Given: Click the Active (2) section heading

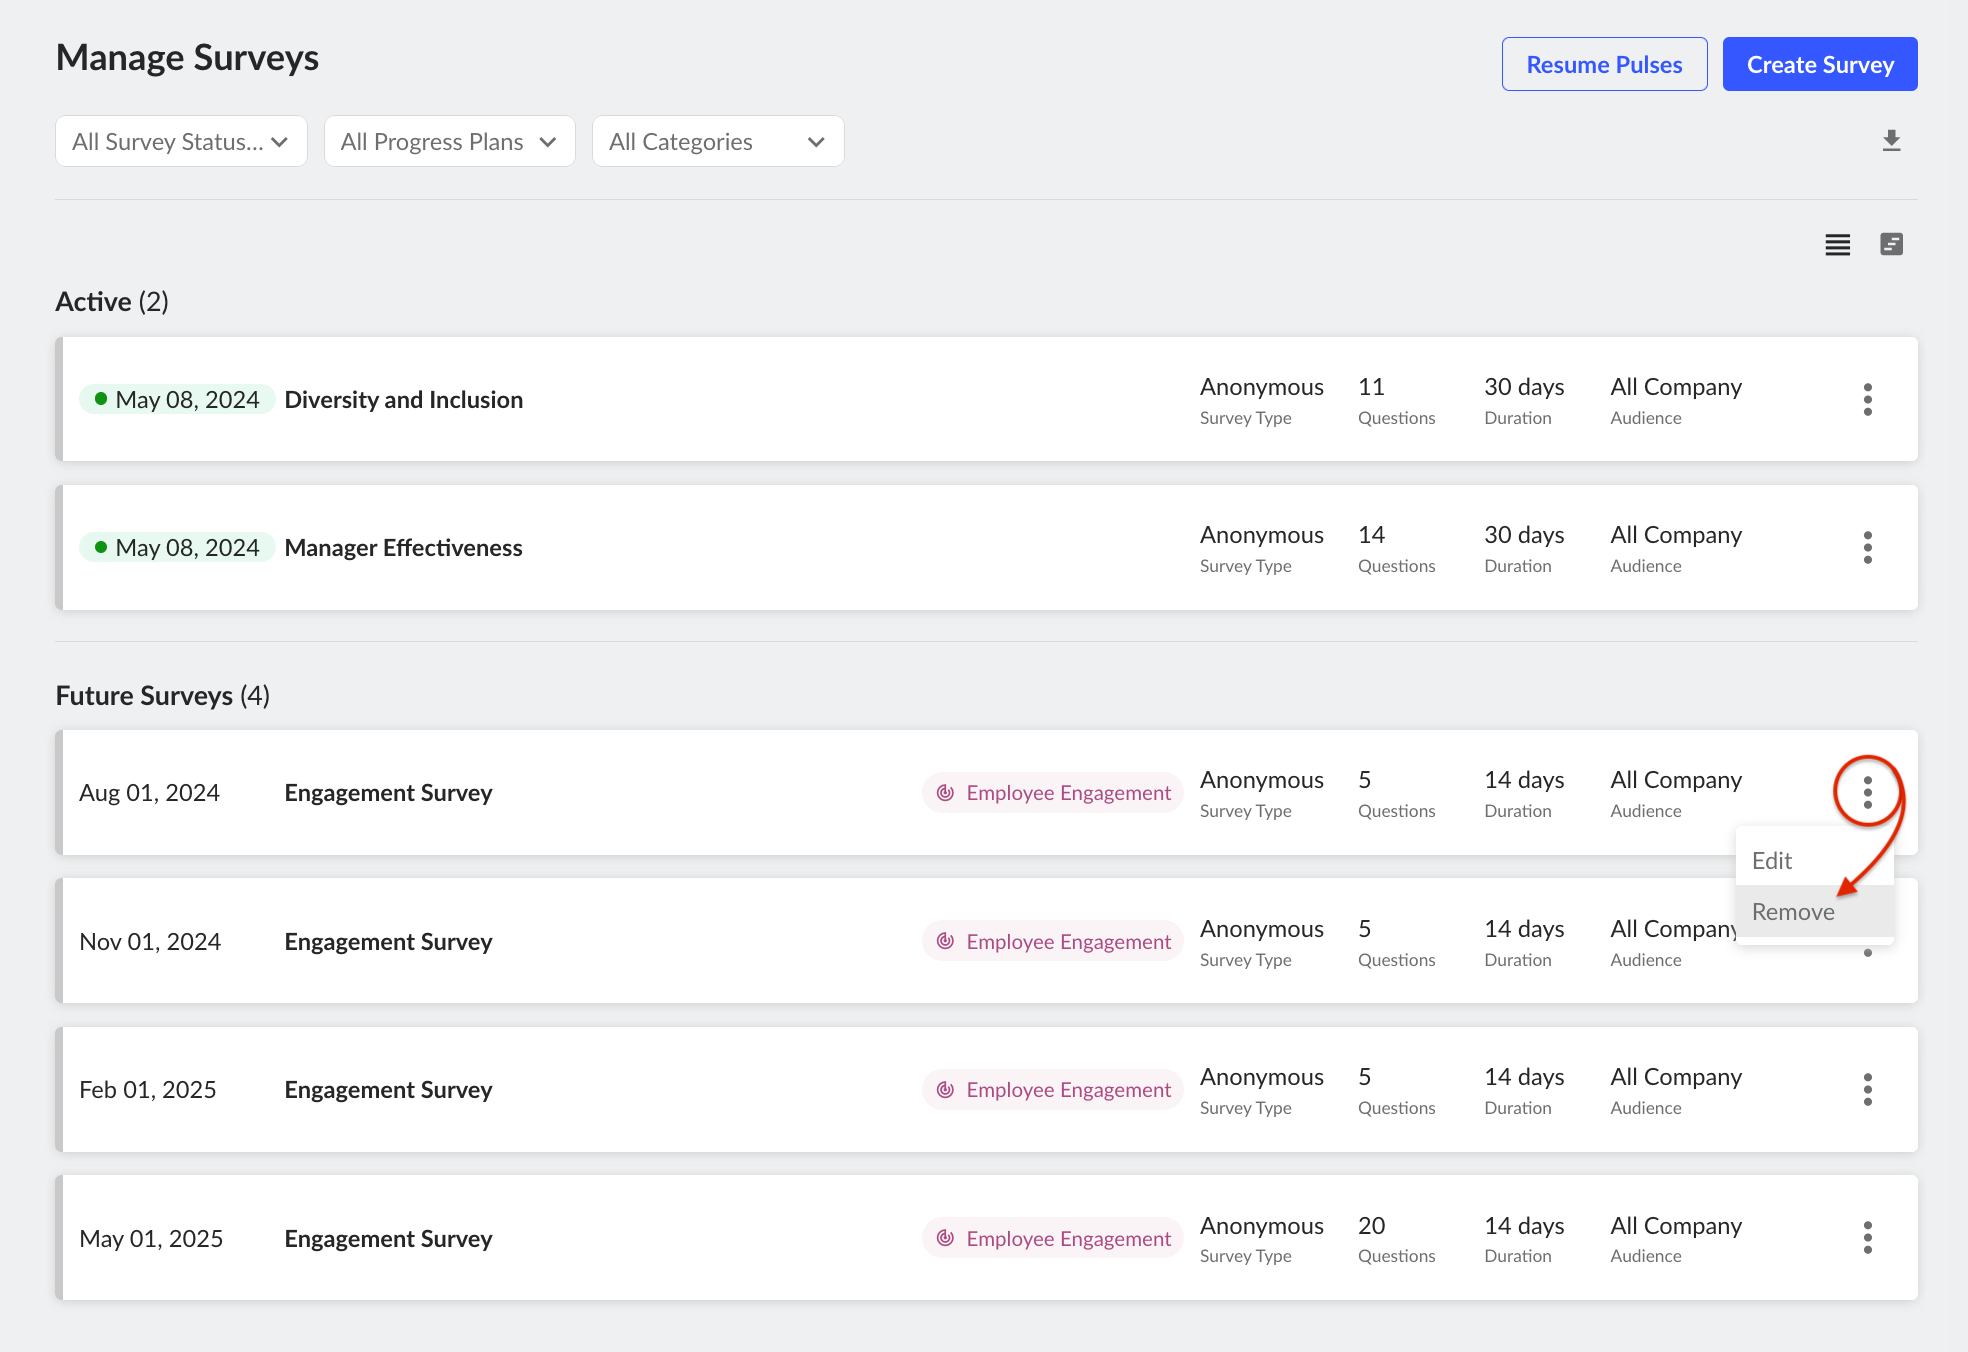Looking at the screenshot, I should click(x=112, y=302).
